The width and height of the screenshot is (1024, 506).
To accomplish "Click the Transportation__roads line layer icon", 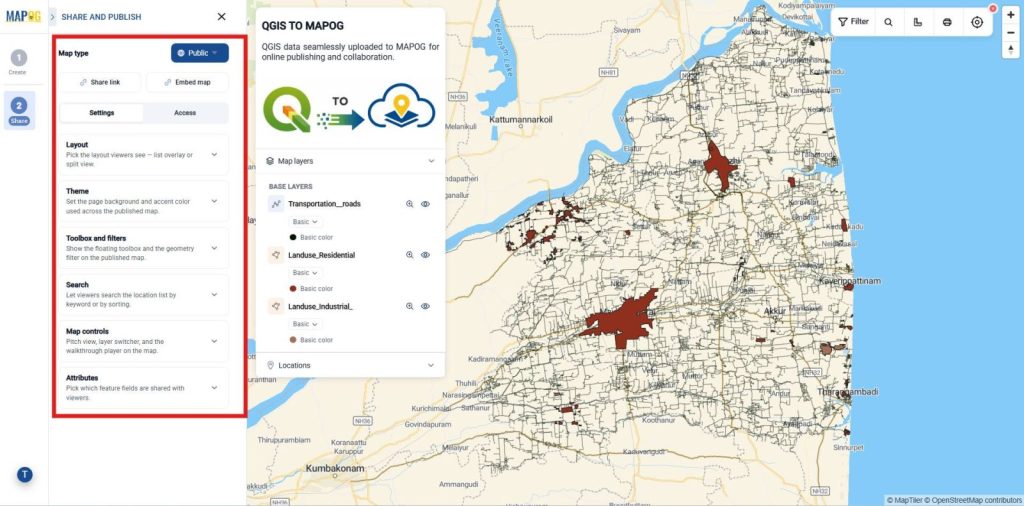I will coord(276,204).
